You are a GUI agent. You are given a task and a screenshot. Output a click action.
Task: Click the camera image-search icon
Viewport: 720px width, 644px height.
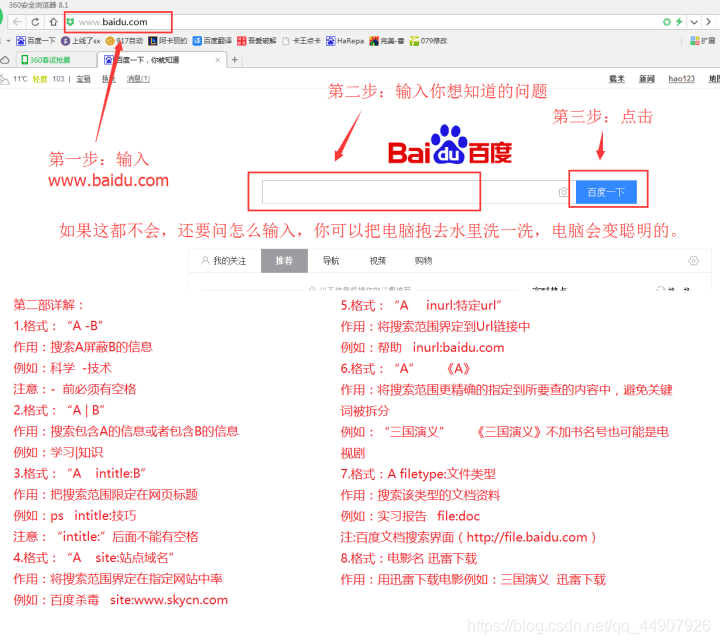point(564,192)
